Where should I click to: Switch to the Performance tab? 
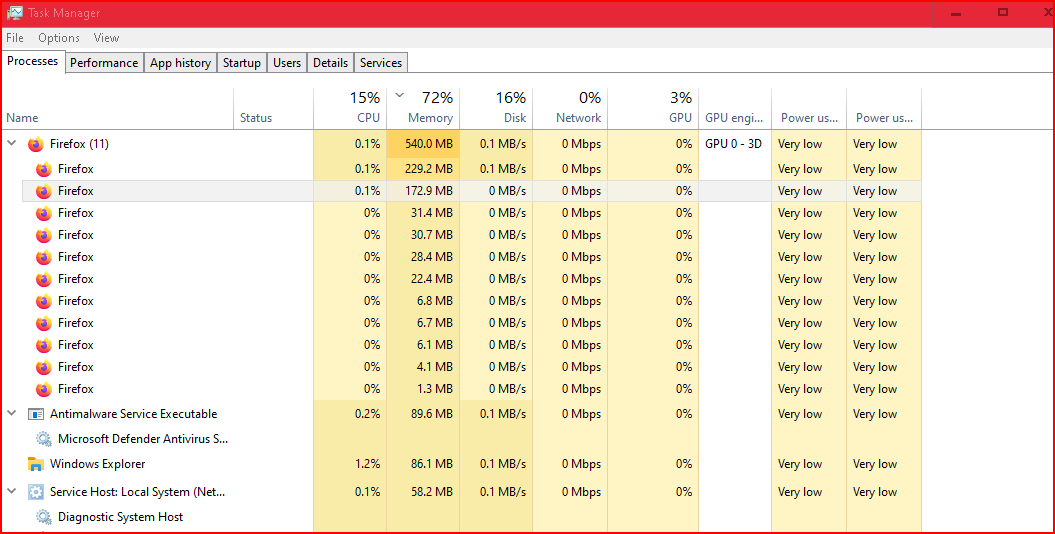coord(104,63)
